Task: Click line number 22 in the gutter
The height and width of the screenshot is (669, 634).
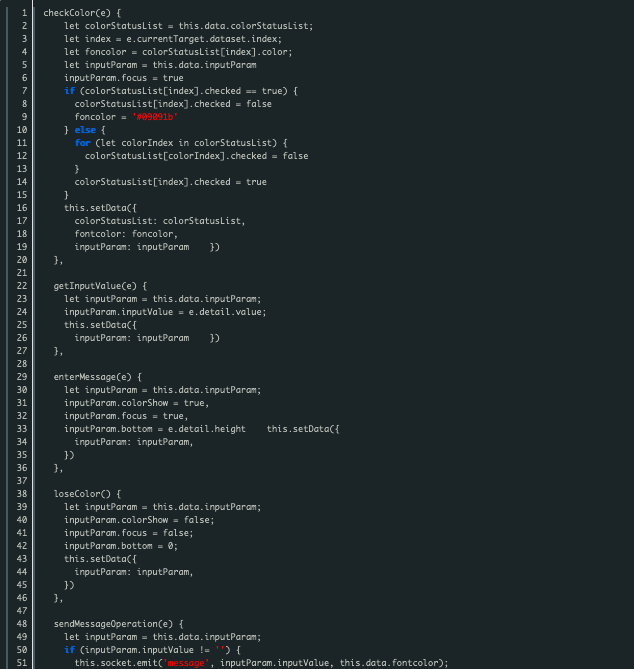Action: coord(22,286)
